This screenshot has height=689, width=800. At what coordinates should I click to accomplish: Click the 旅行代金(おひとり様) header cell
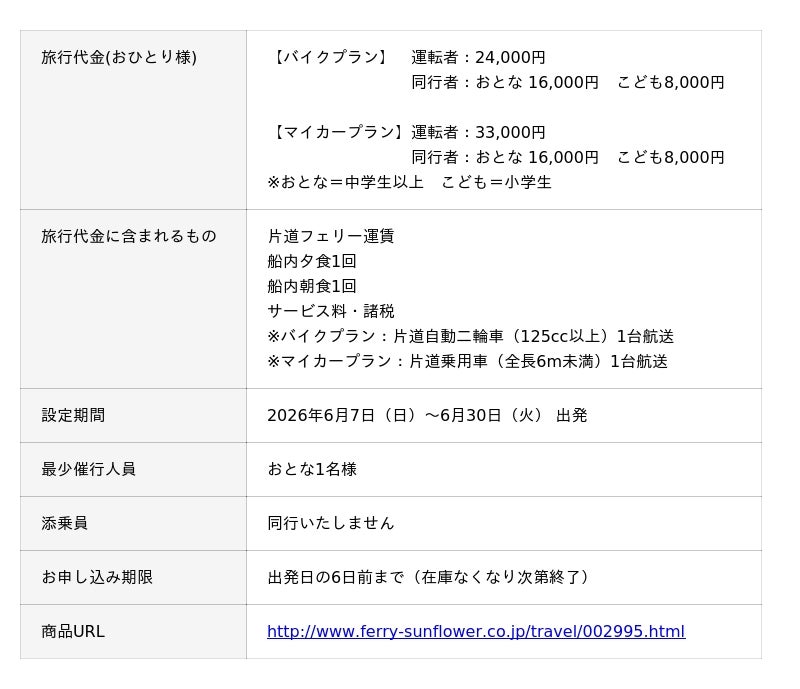(133, 120)
